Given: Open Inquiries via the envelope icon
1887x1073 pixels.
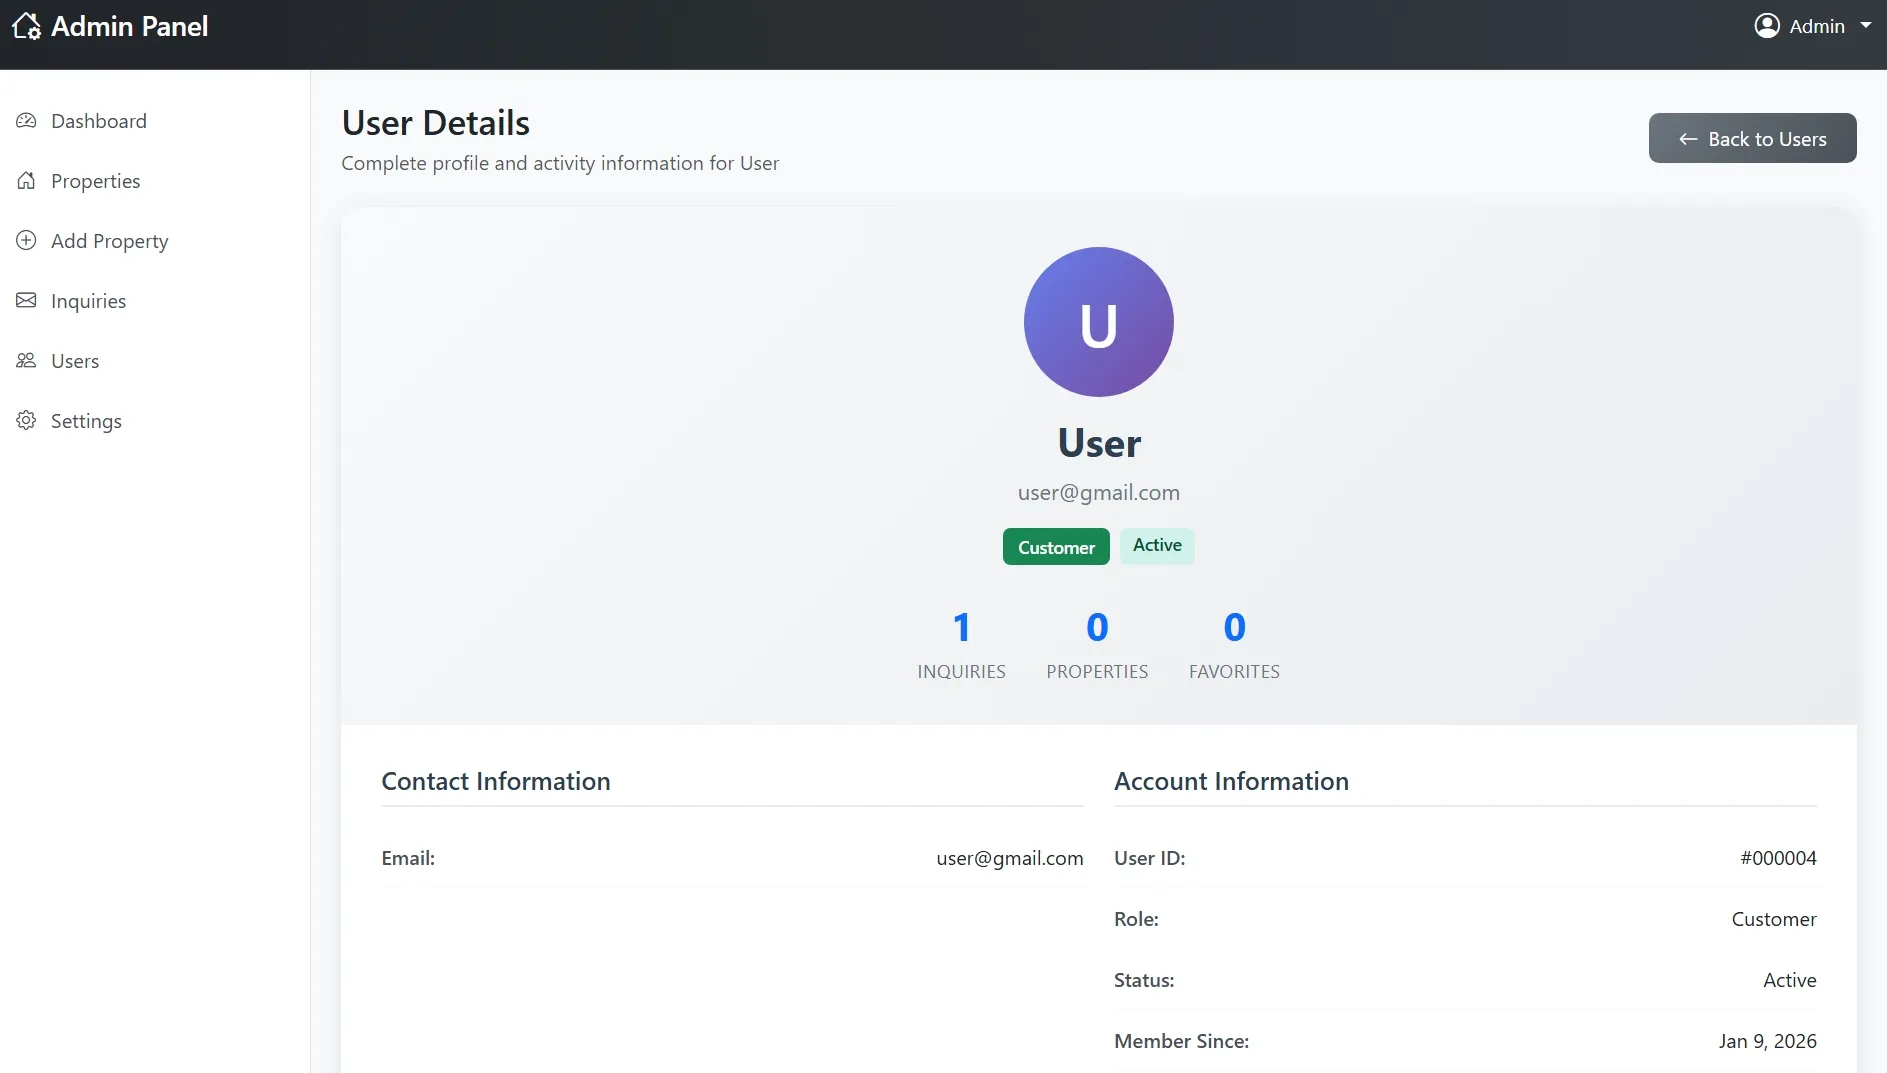Looking at the screenshot, I should [26, 300].
